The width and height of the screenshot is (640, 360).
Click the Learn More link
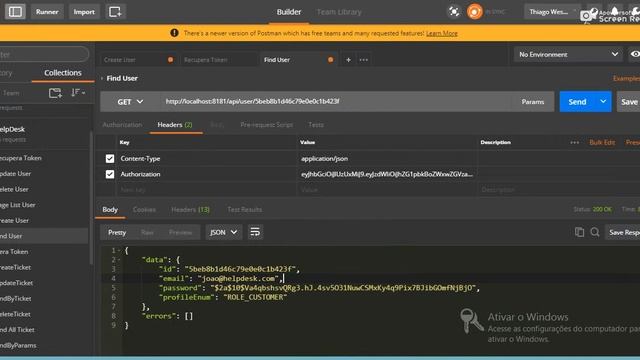coord(442,33)
